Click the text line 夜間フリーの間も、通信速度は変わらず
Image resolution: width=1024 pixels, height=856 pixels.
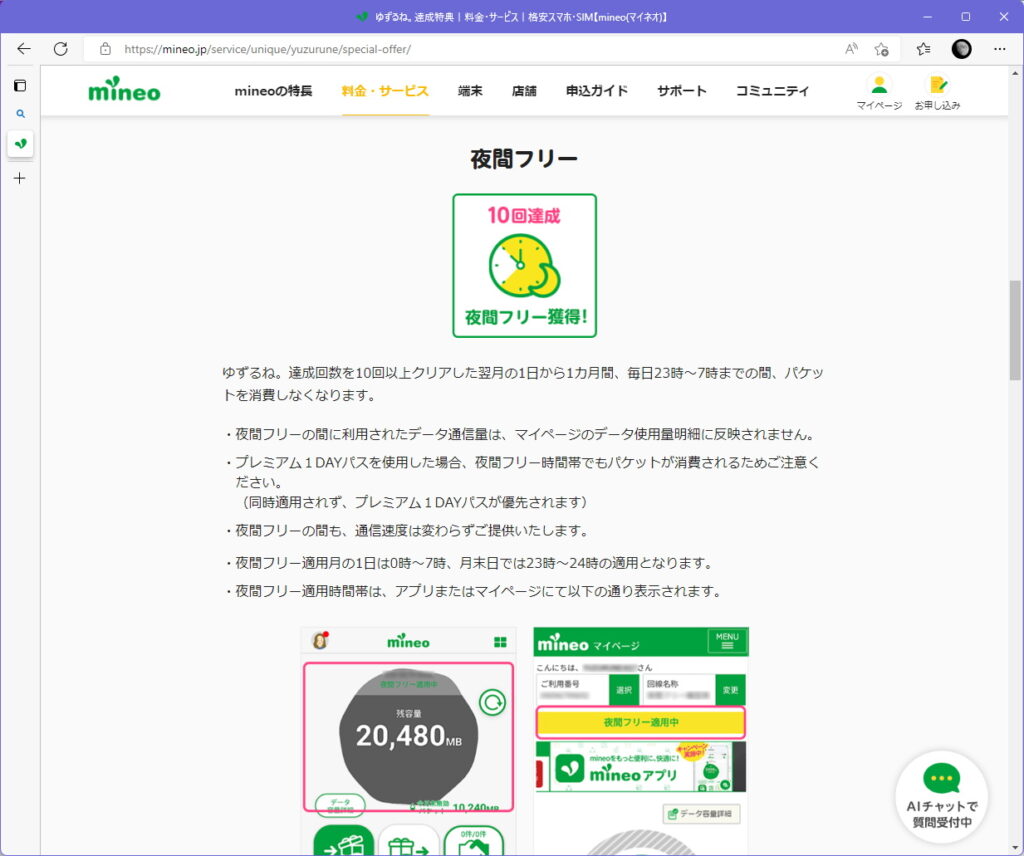point(411,530)
